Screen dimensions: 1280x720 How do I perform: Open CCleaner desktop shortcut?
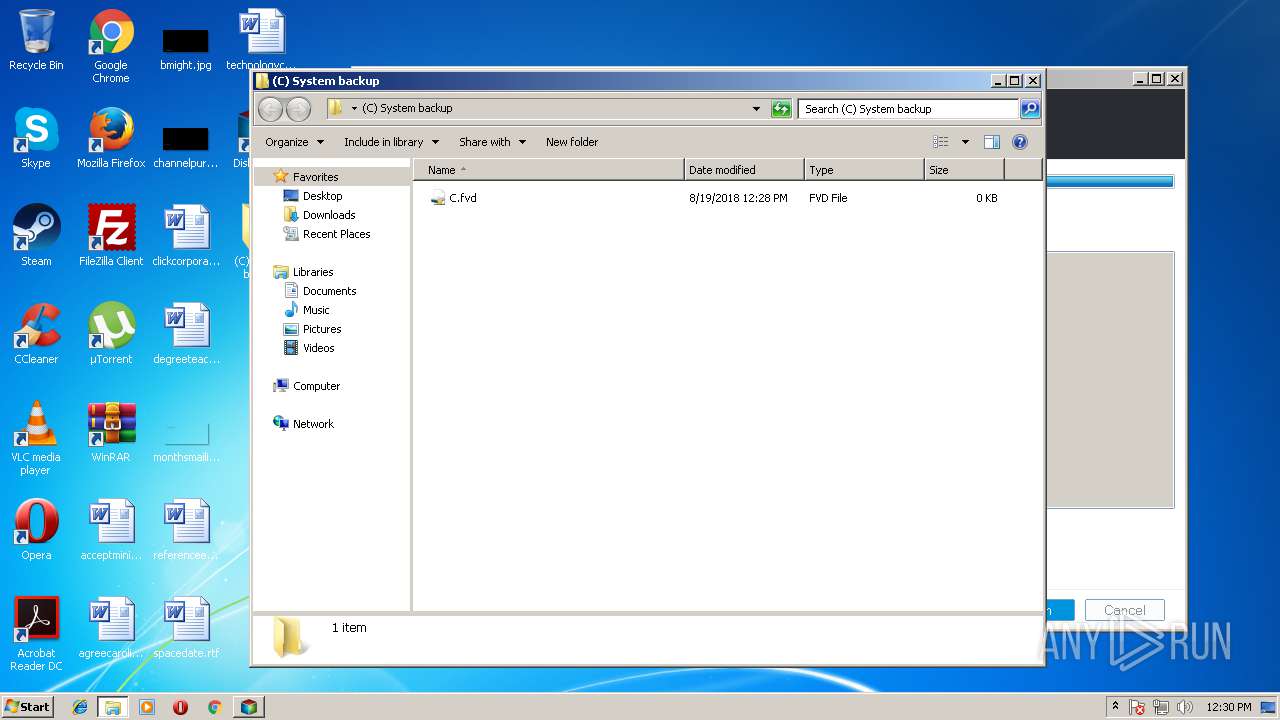36,334
